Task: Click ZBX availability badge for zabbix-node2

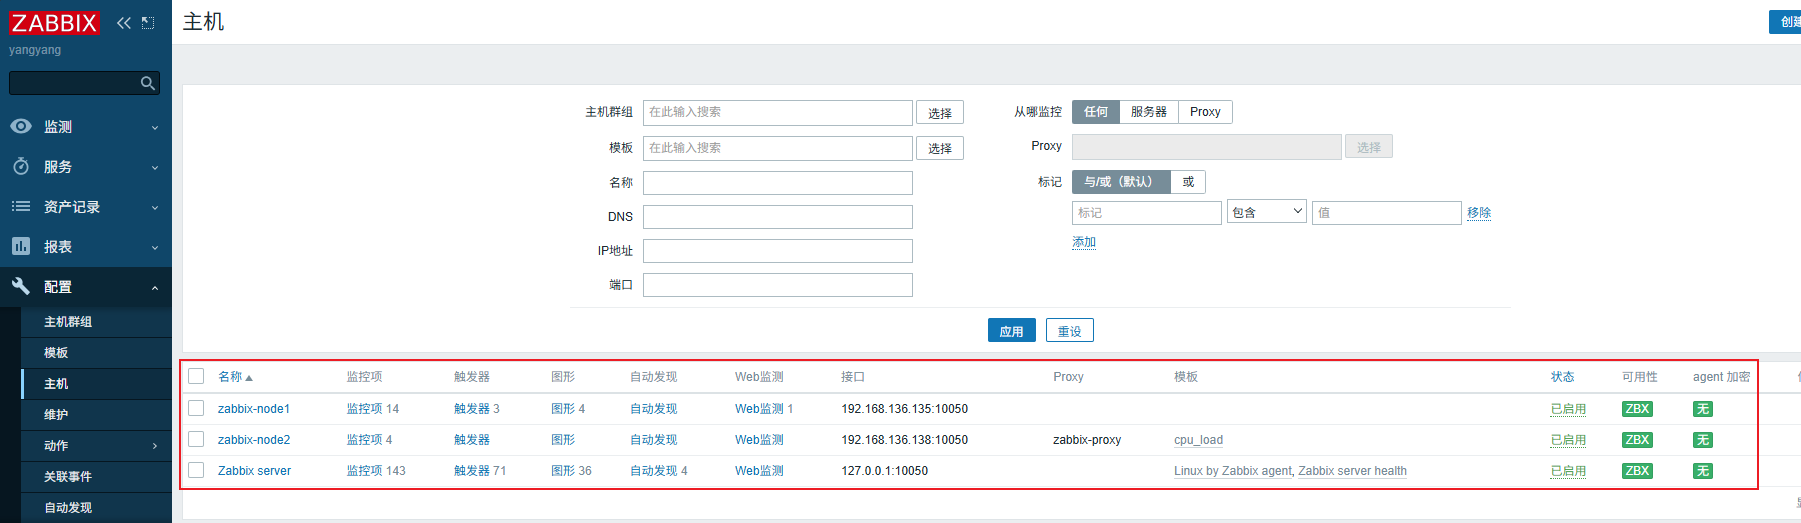Action: tap(1637, 440)
